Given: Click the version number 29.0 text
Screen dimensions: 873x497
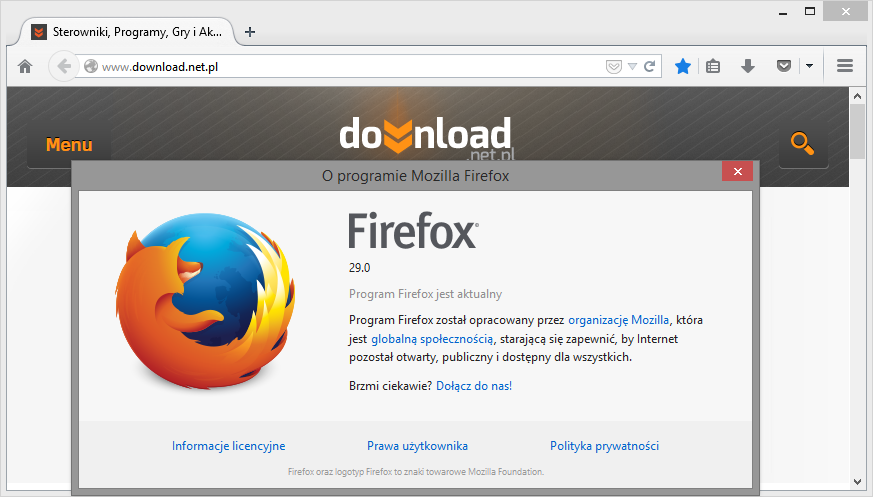Looking at the screenshot, I should click(x=360, y=268).
